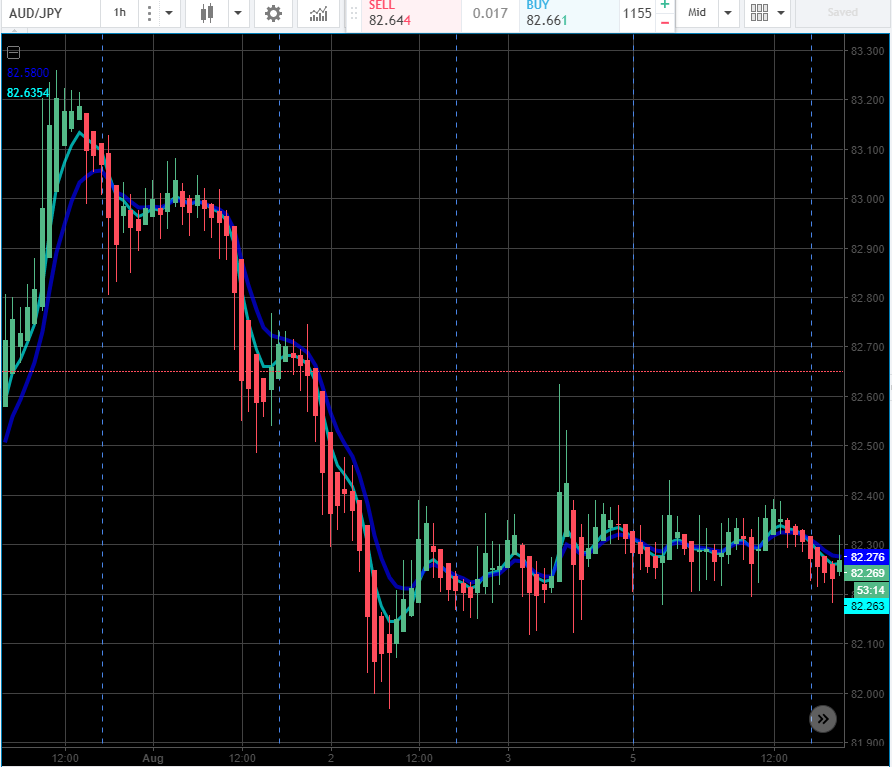Click the quantity field showing 1155
This screenshot has height=767, width=892.
point(636,14)
